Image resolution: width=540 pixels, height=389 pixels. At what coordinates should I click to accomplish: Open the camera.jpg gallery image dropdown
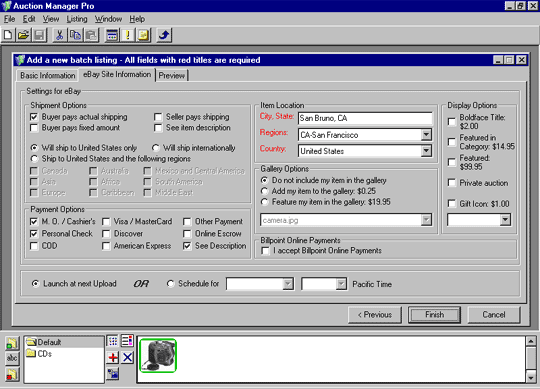click(x=426, y=220)
